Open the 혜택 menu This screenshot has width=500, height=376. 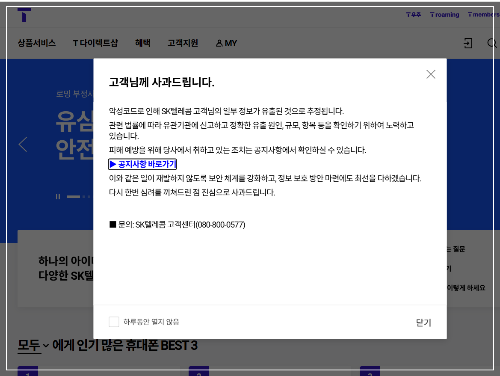click(143, 43)
